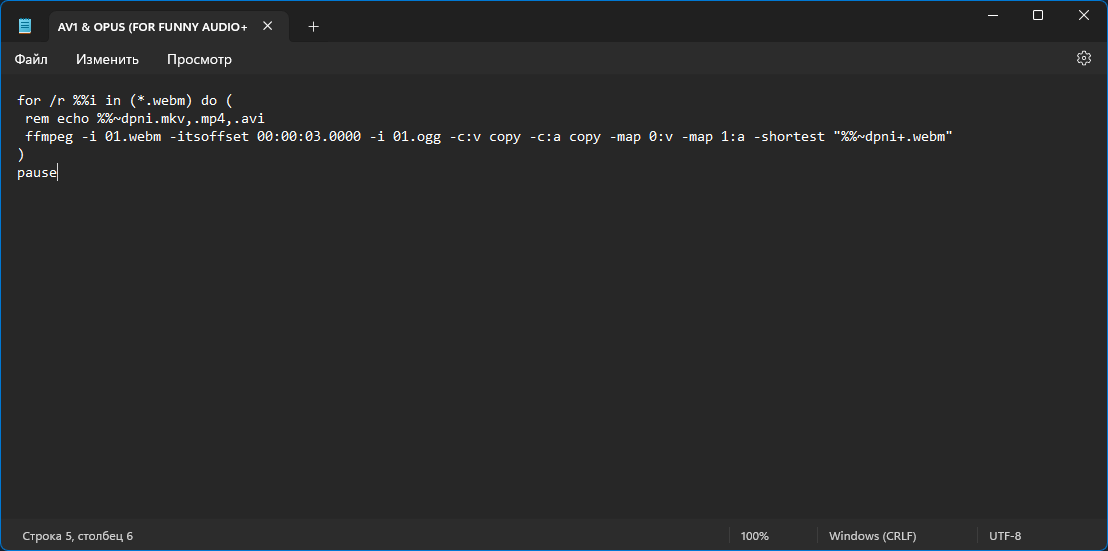The height and width of the screenshot is (551, 1108).
Task: Click the UTF-8 encoding indicator
Action: (x=1006, y=536)
